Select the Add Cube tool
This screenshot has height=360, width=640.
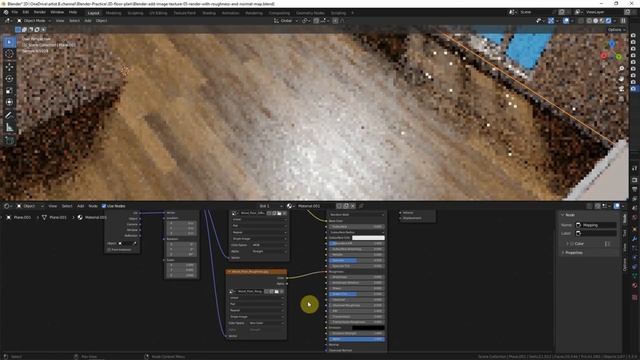[x=9, y=140]
